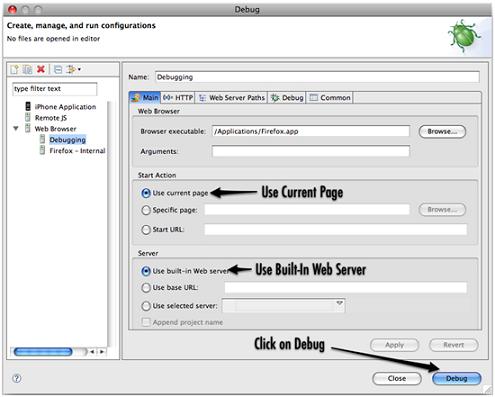Click the Arguments text field
The height and width of the screenshot is (397, 495).
tap(311, 151)
